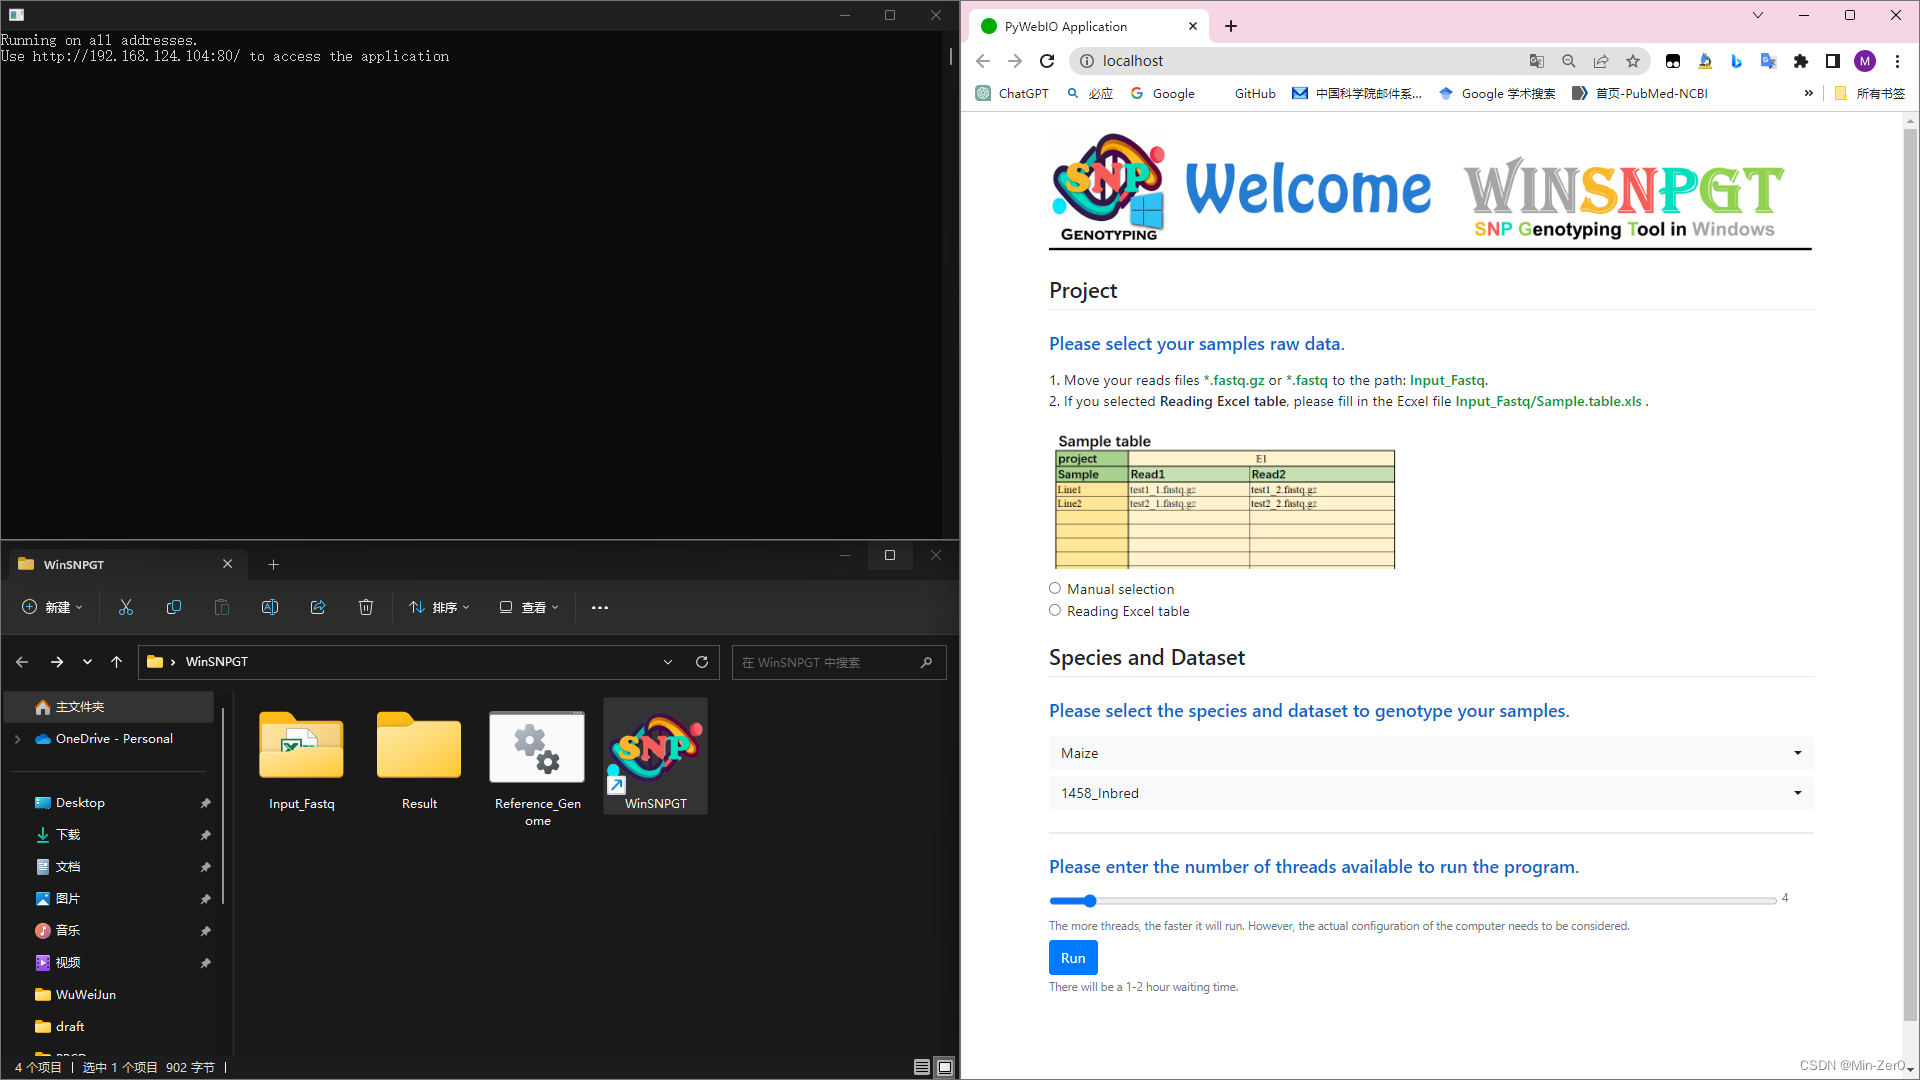Click the Cut icon in Explorer toolbar
The image size is (1920, 1080).
point(126,607)
